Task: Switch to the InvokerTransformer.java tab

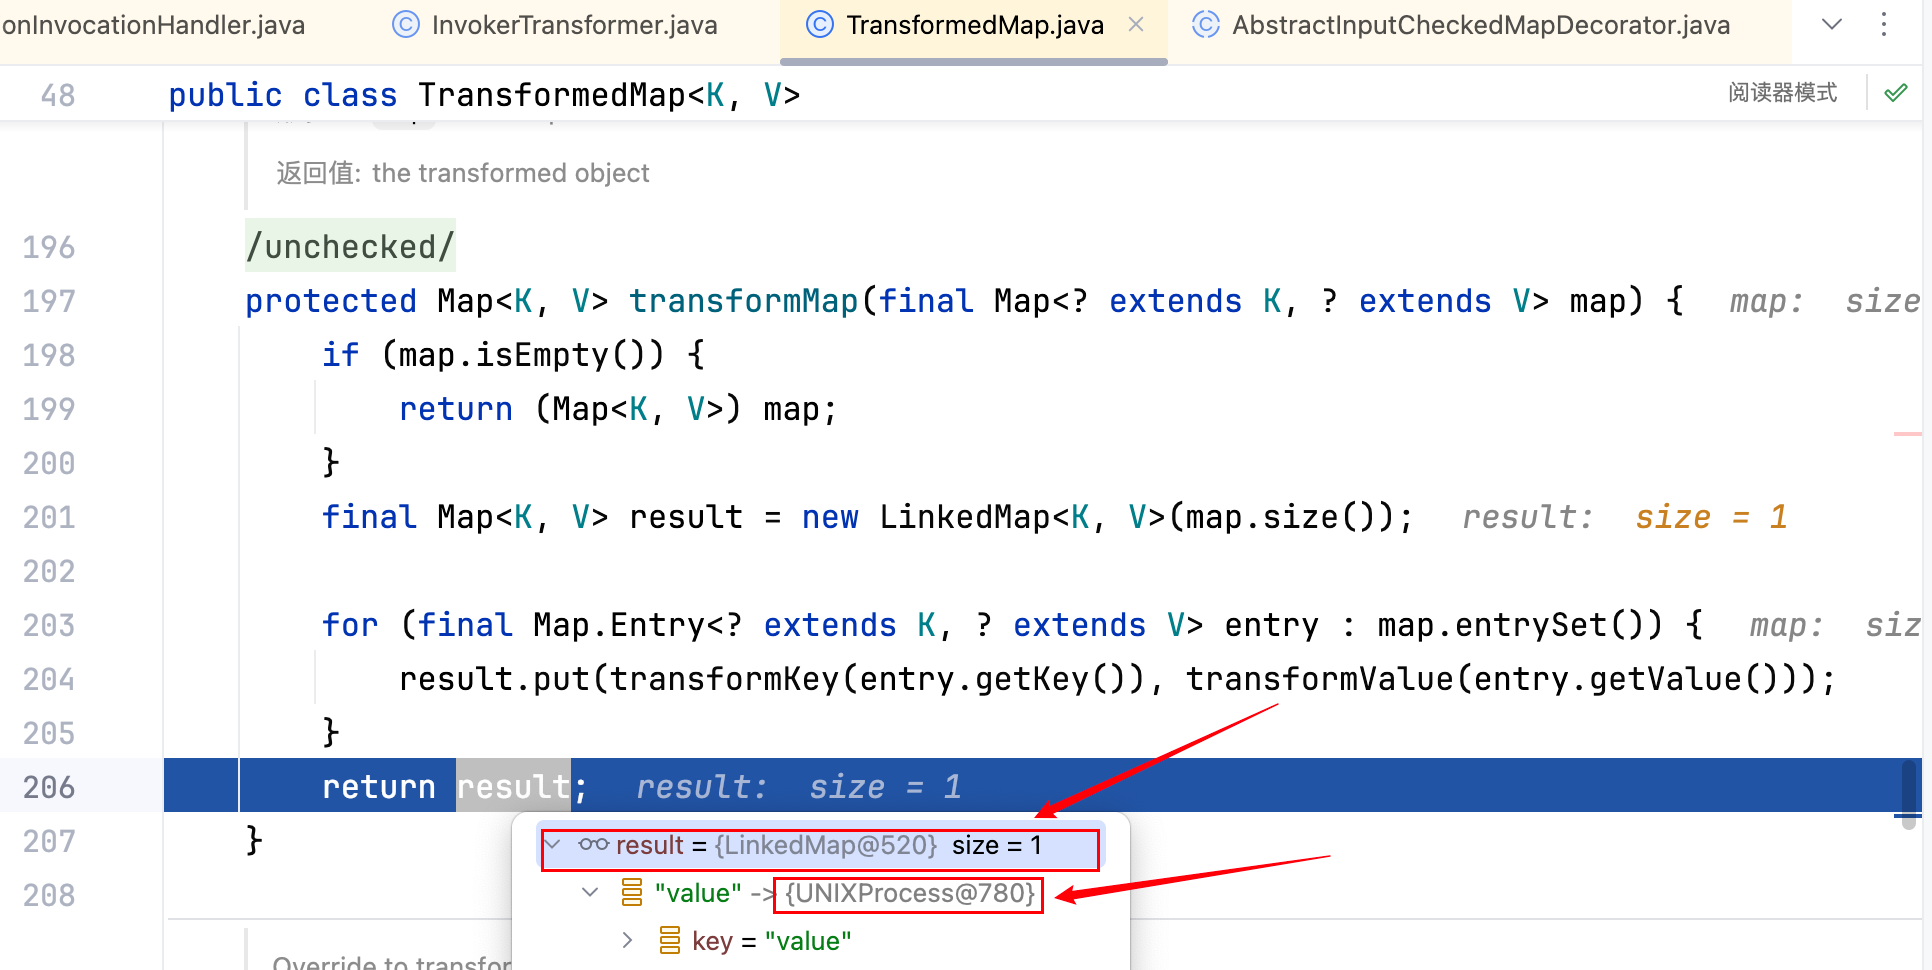Action: 574,25
